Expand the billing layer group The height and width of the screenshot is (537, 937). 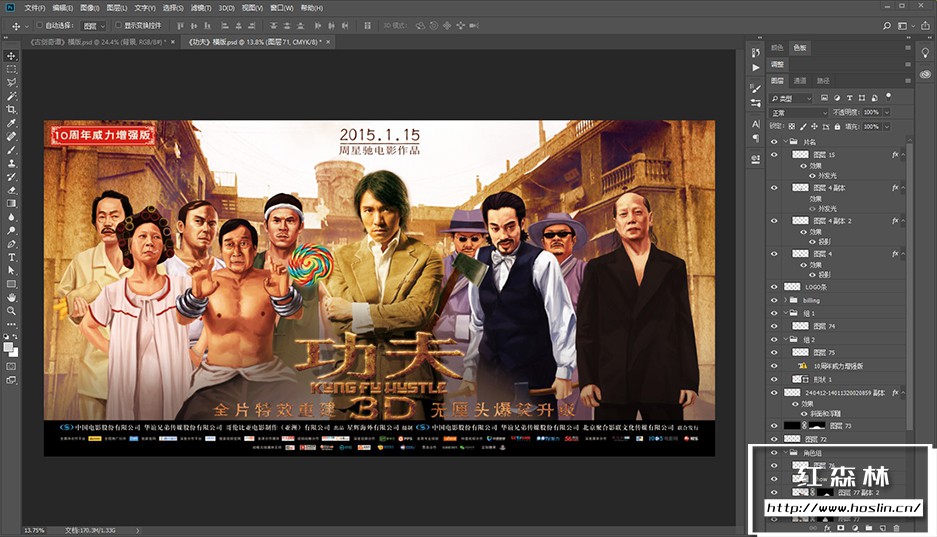(786, 300)
